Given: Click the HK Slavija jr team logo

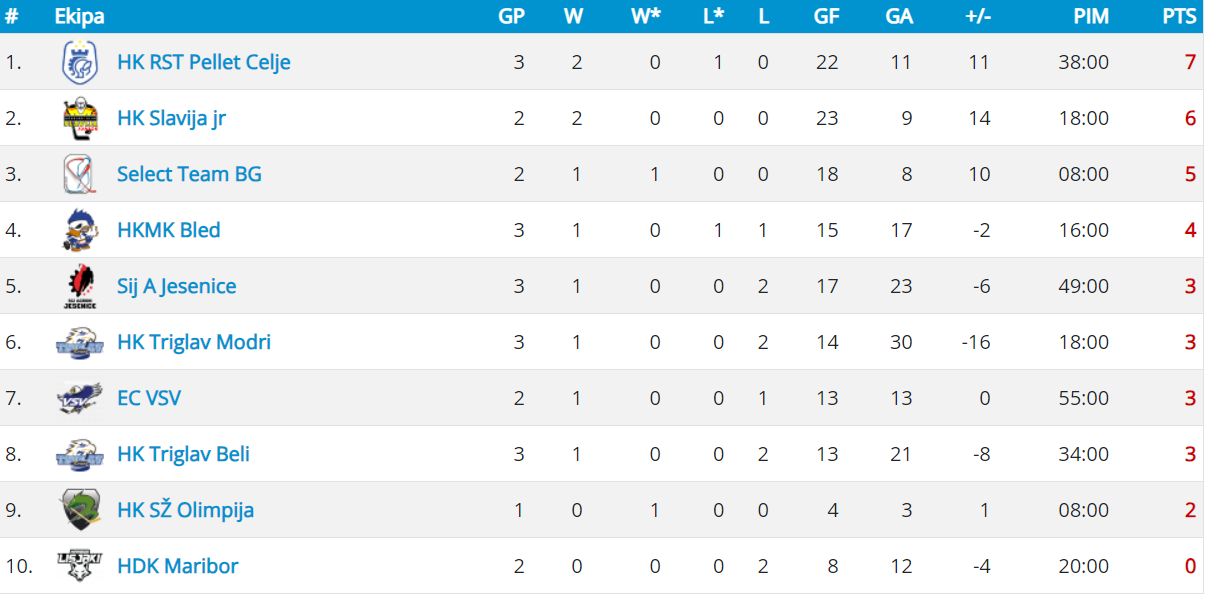Looking at the screenshot, I should (80, 118).
